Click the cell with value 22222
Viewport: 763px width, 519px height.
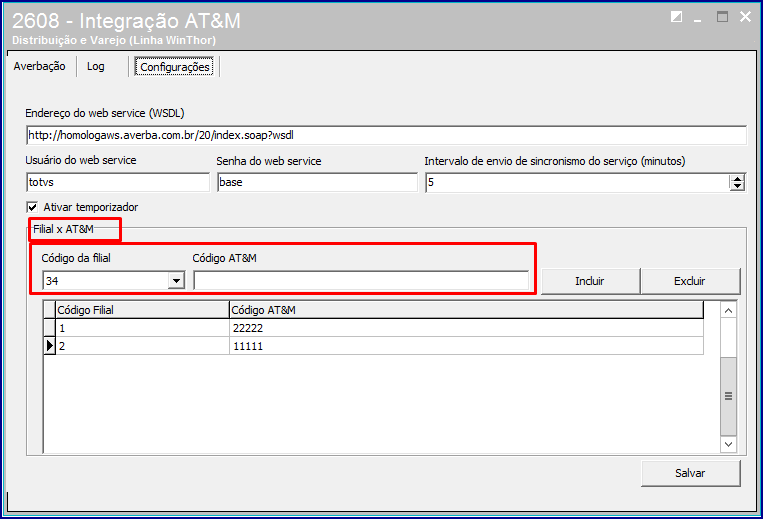tap(466, 328)
